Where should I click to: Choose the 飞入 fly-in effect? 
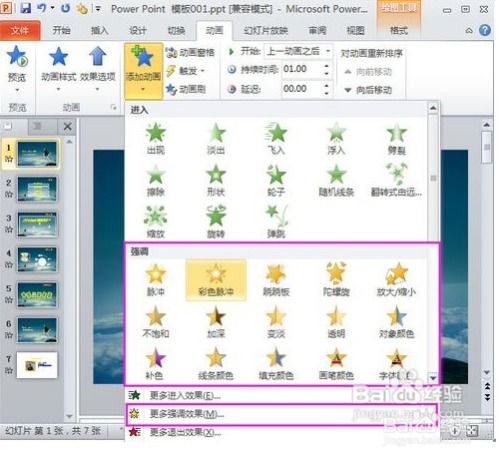(276, 138)
